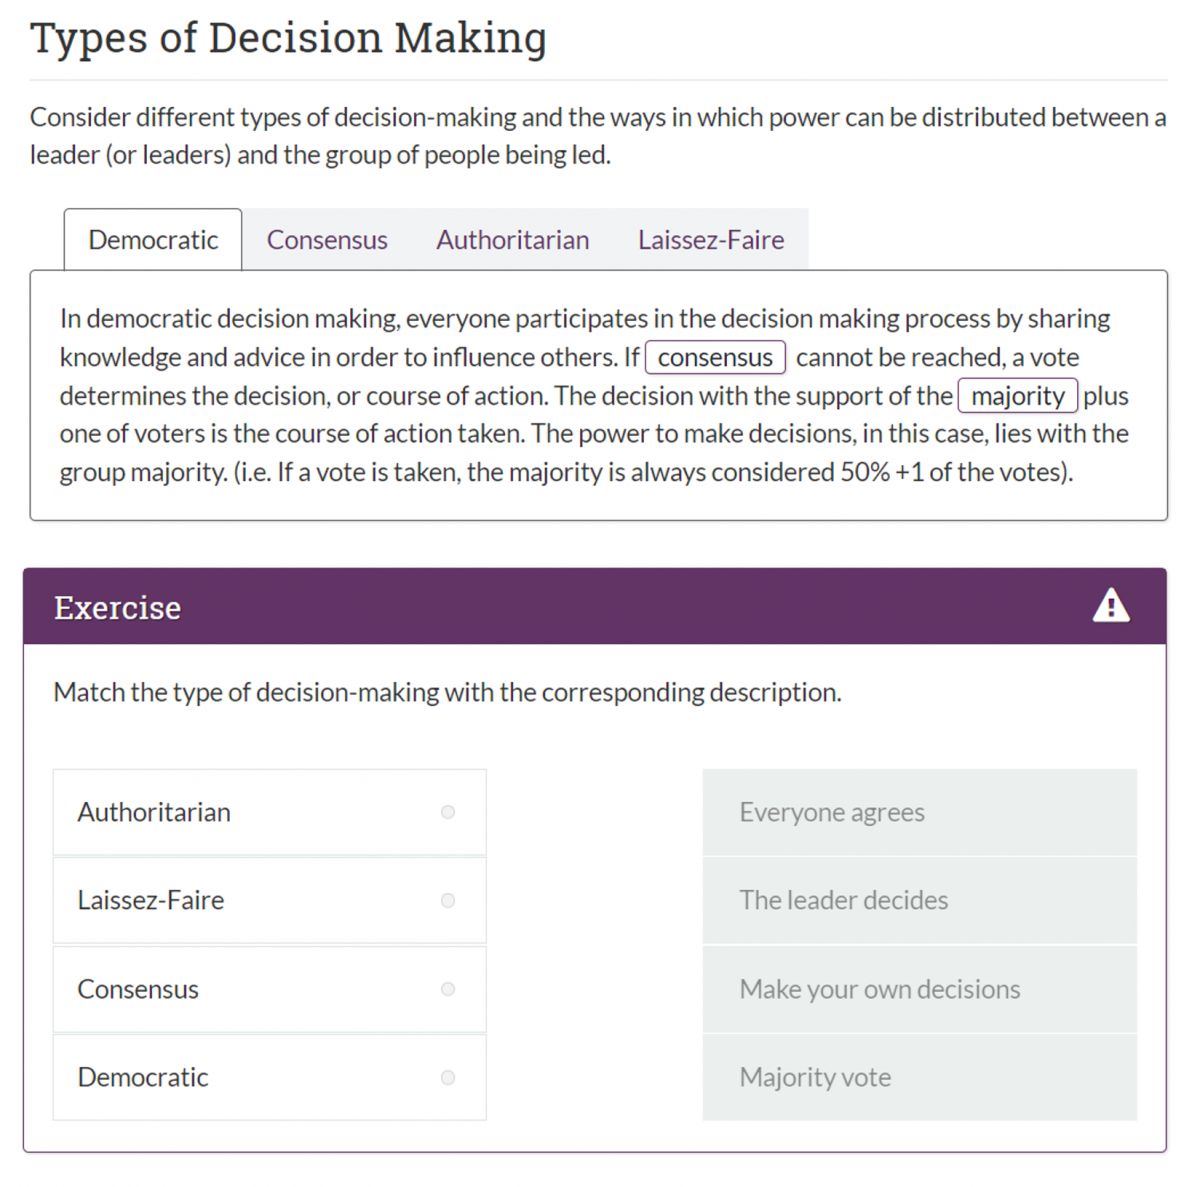
Task: Click the Democratic tab
Action: pos(153,240)
